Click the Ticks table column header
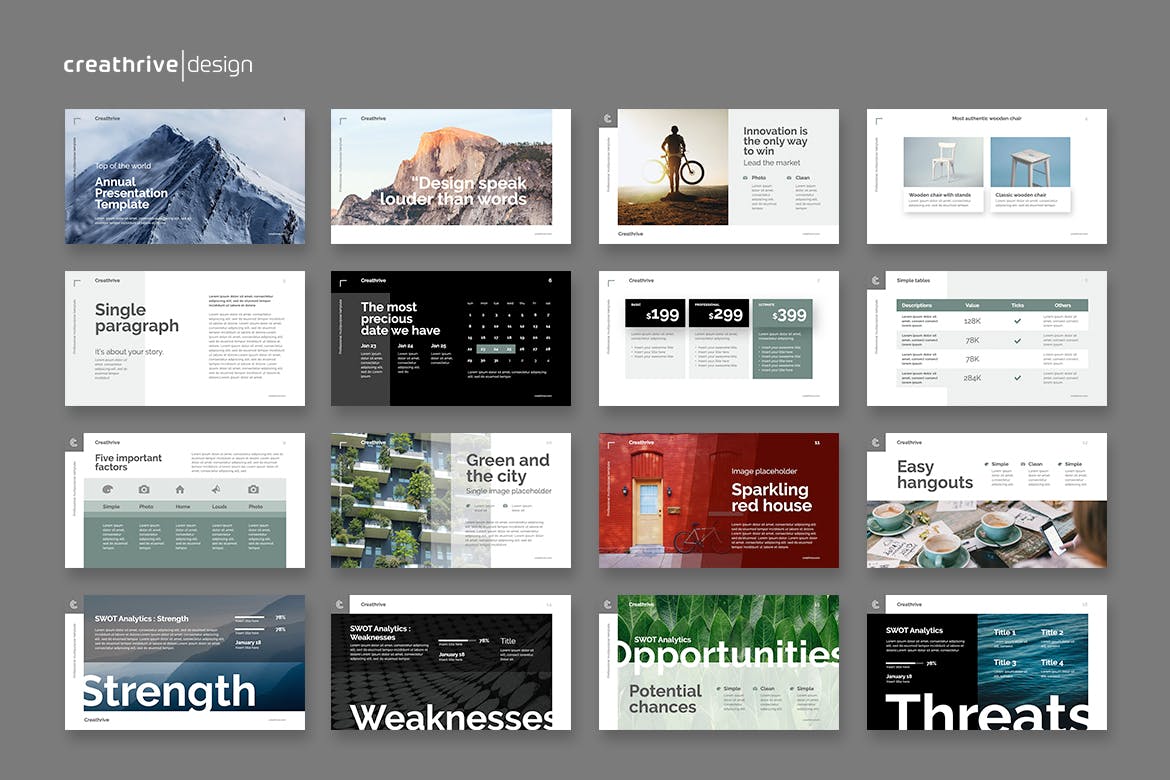1170x780 pixels. click(x=1017, y=305)
